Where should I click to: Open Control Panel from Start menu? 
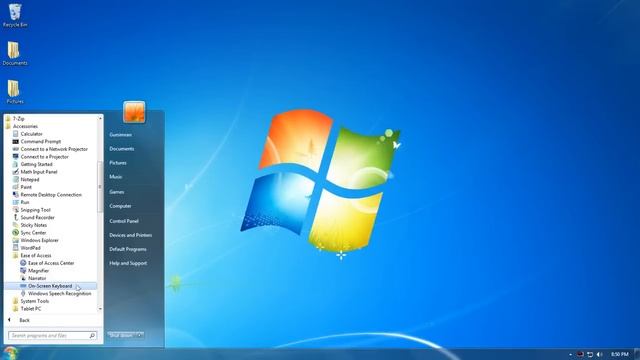(124, 221)
